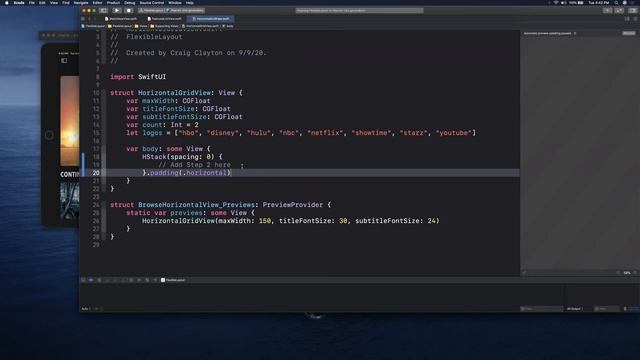Click the activity status bar in toolbar
This screenshot has height=360, width=640.
359,10
